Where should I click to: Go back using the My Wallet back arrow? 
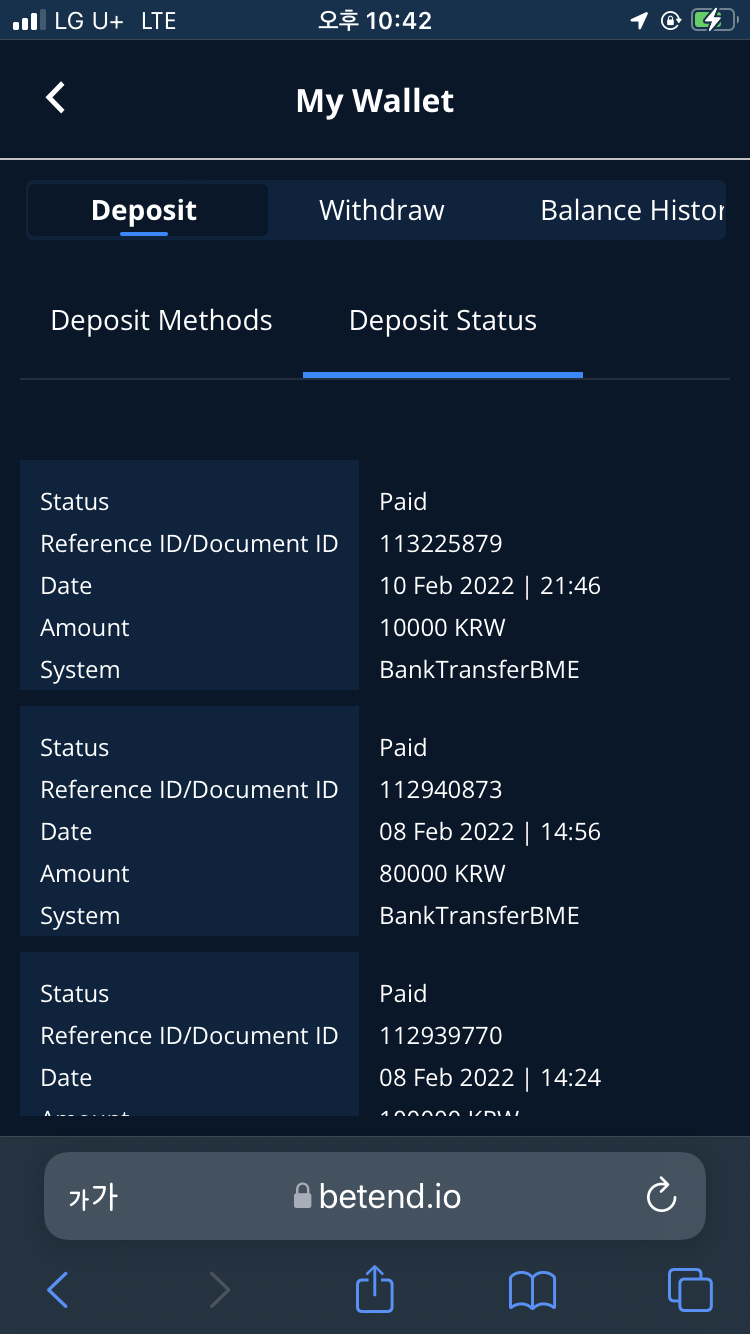pos(56,98)
